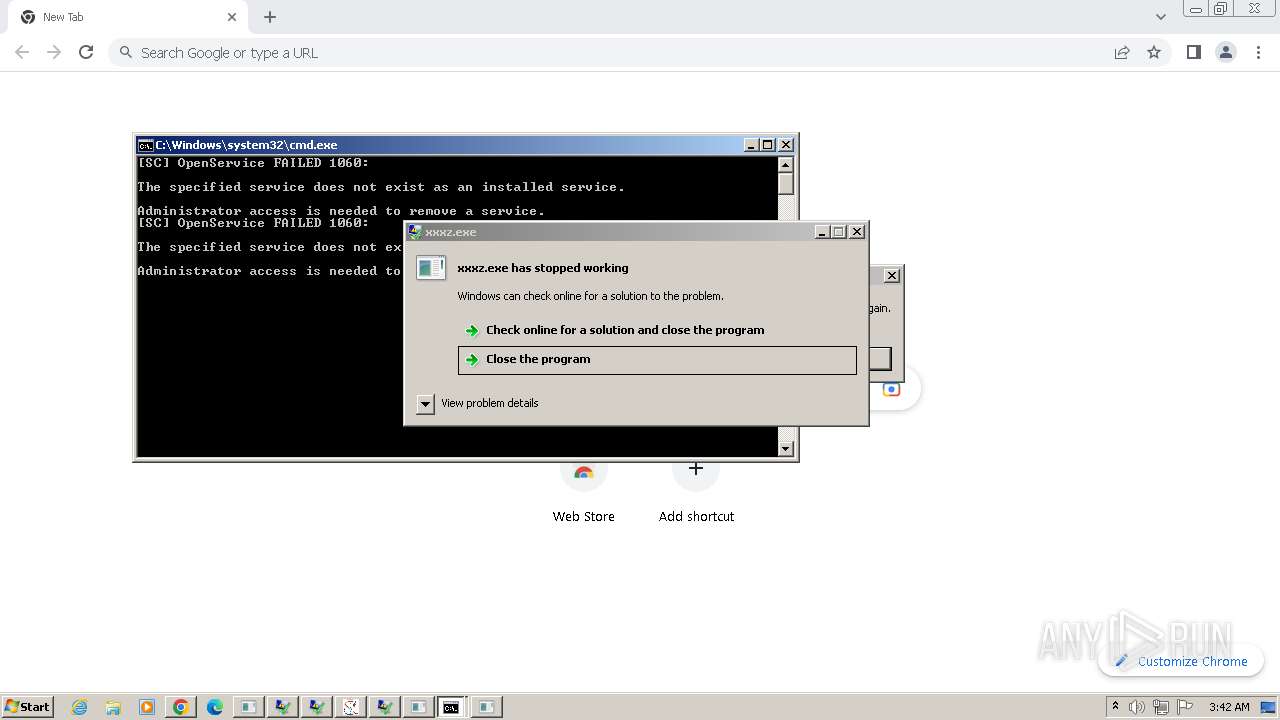
Task: Switch to the cmd.exe taskbar button
Action: click(x=452, y=707)
